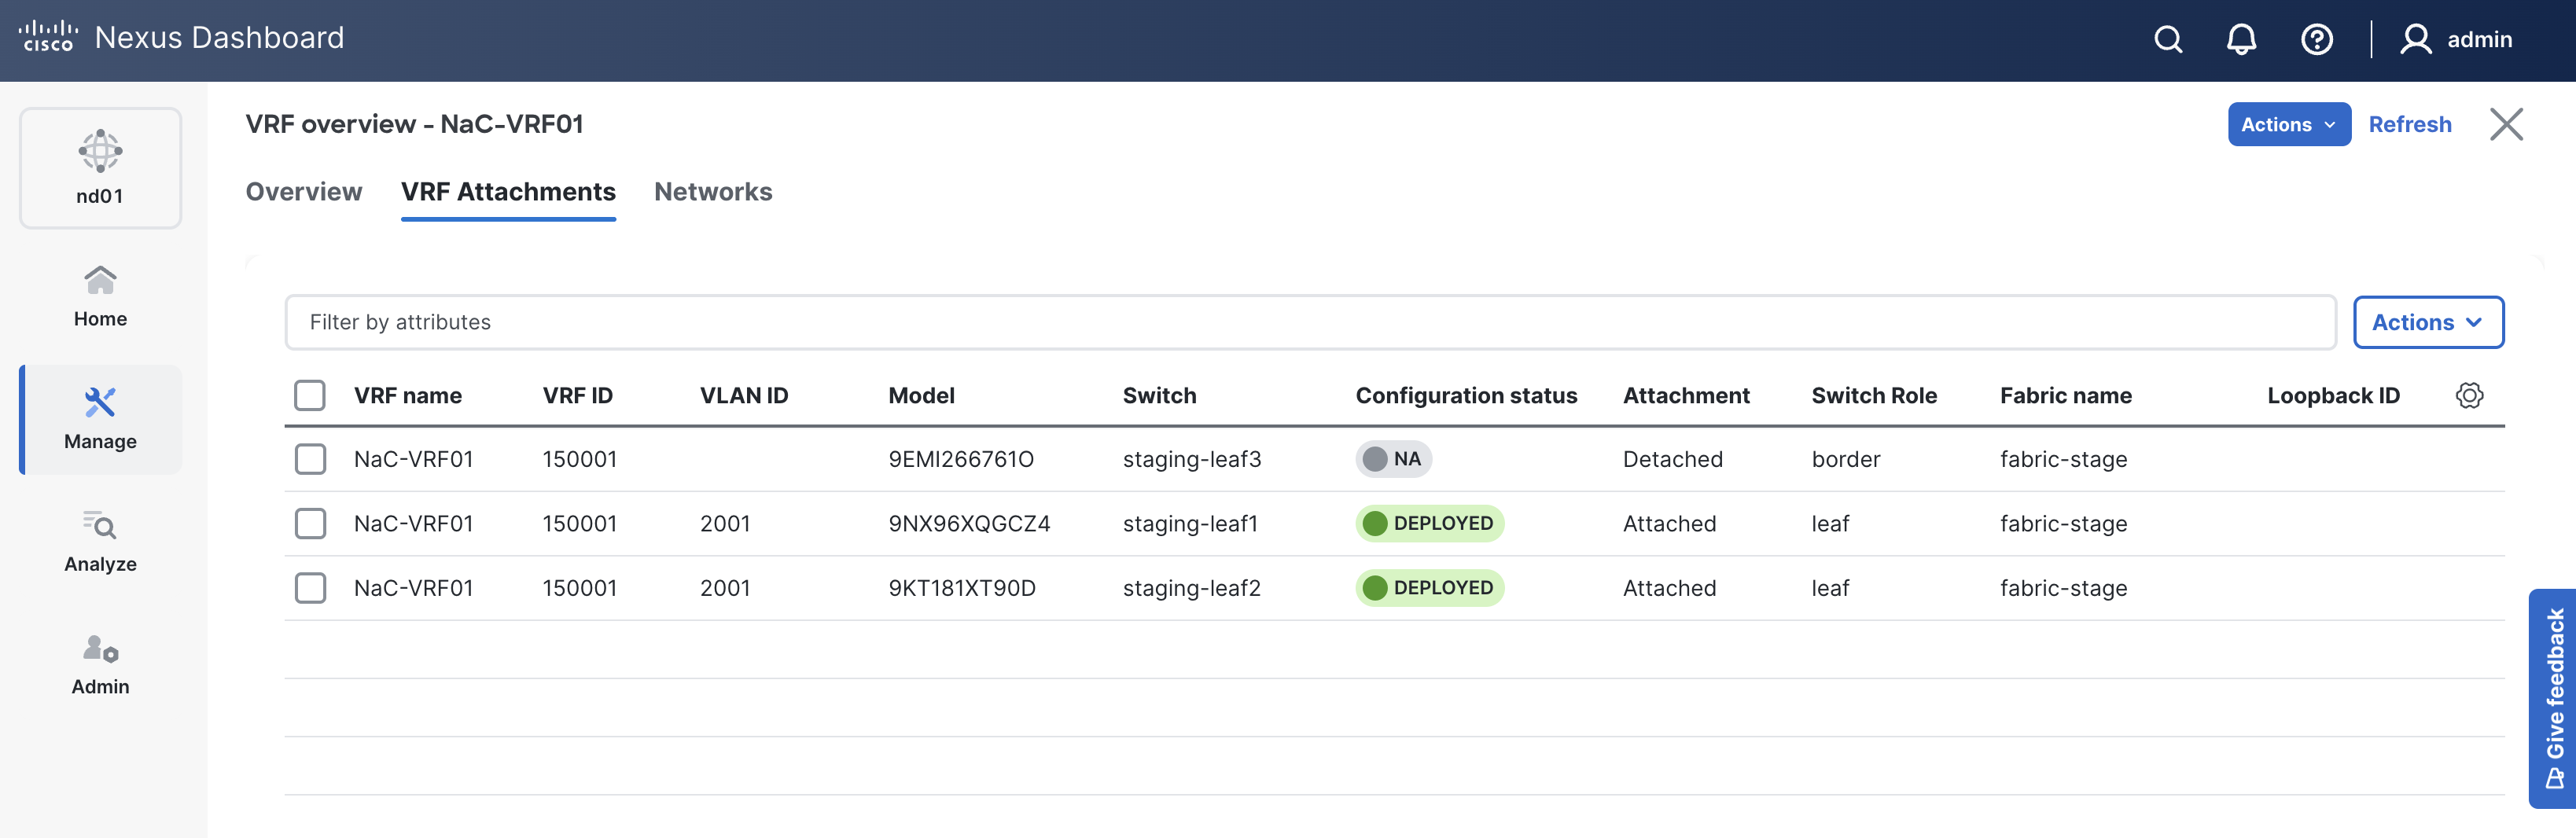Image resolution: width=2576 pixels, height=838 pixels.
Task: Select the staging-leaf2 row checkbox
Action: click(x=310, y=588)
